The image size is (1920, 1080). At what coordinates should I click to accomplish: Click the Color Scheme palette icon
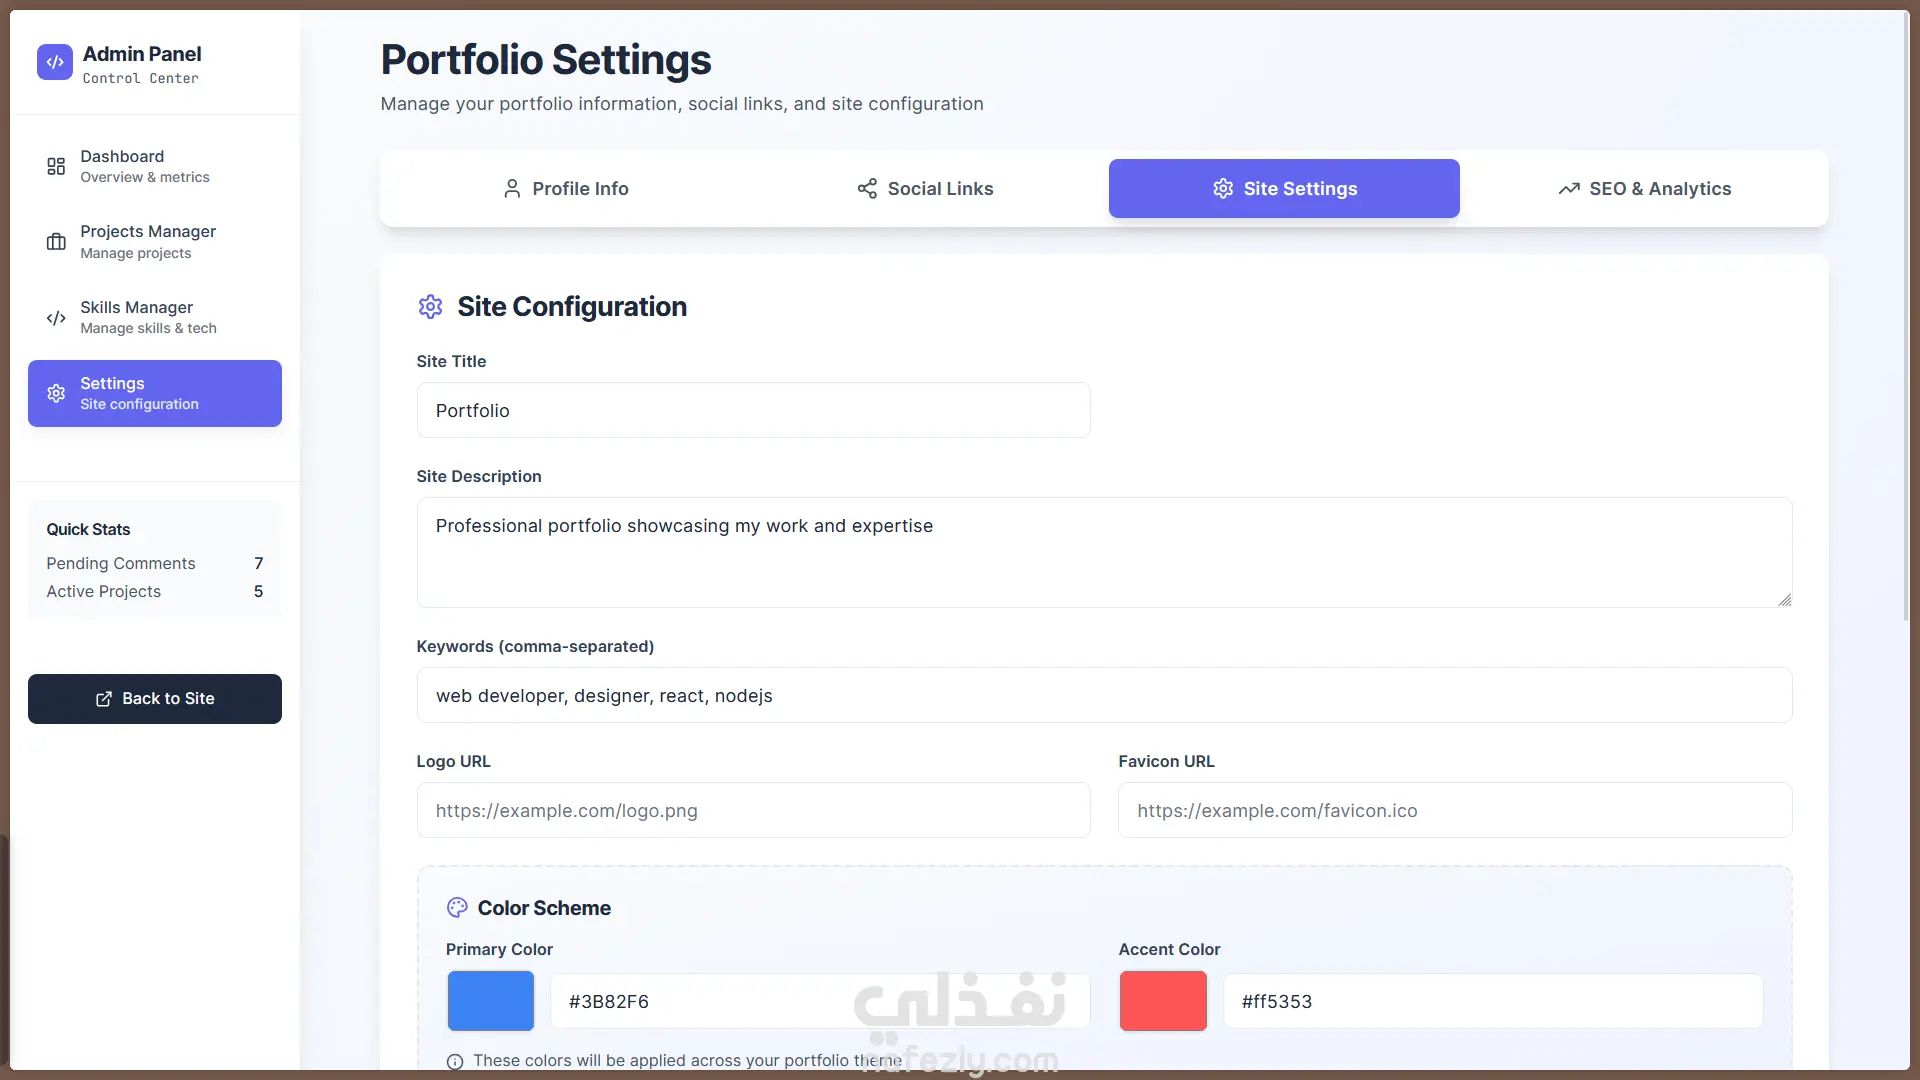pyautogui.click(x=457, y=908)
